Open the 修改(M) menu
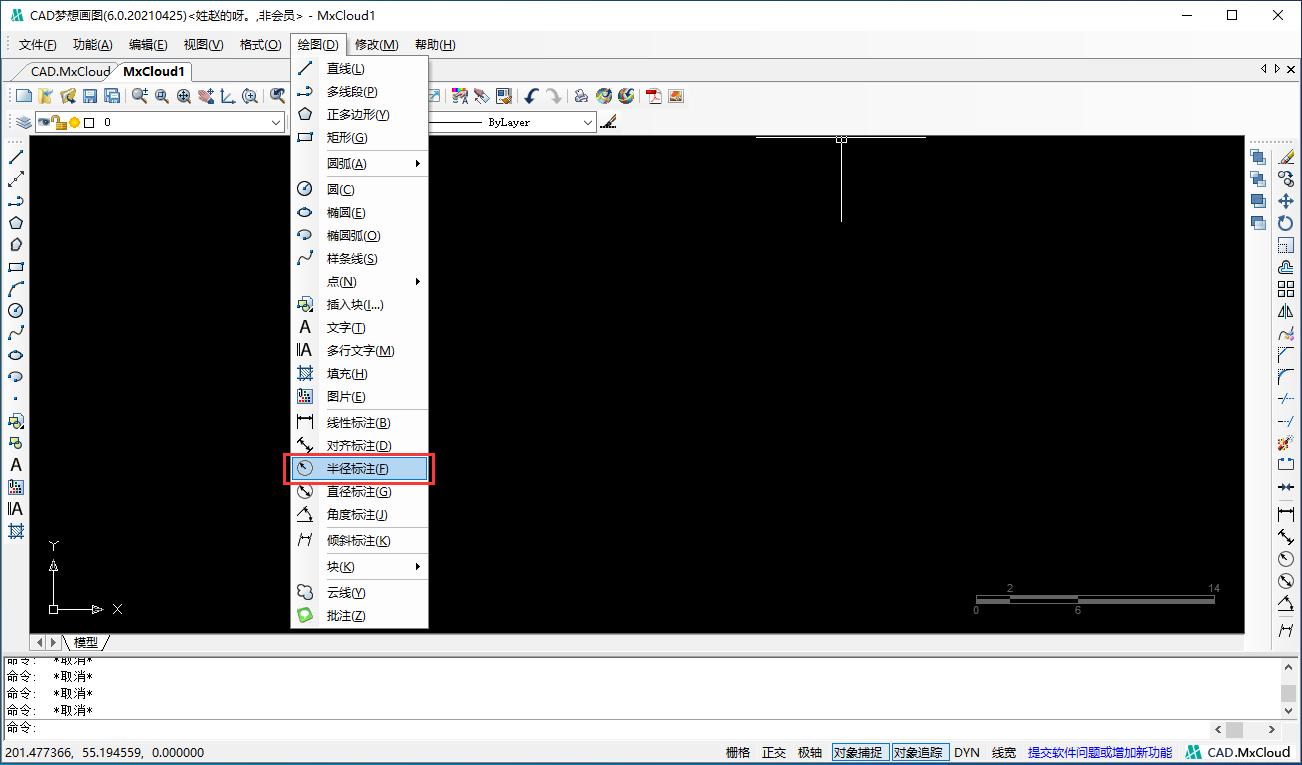 click(376, 44)
